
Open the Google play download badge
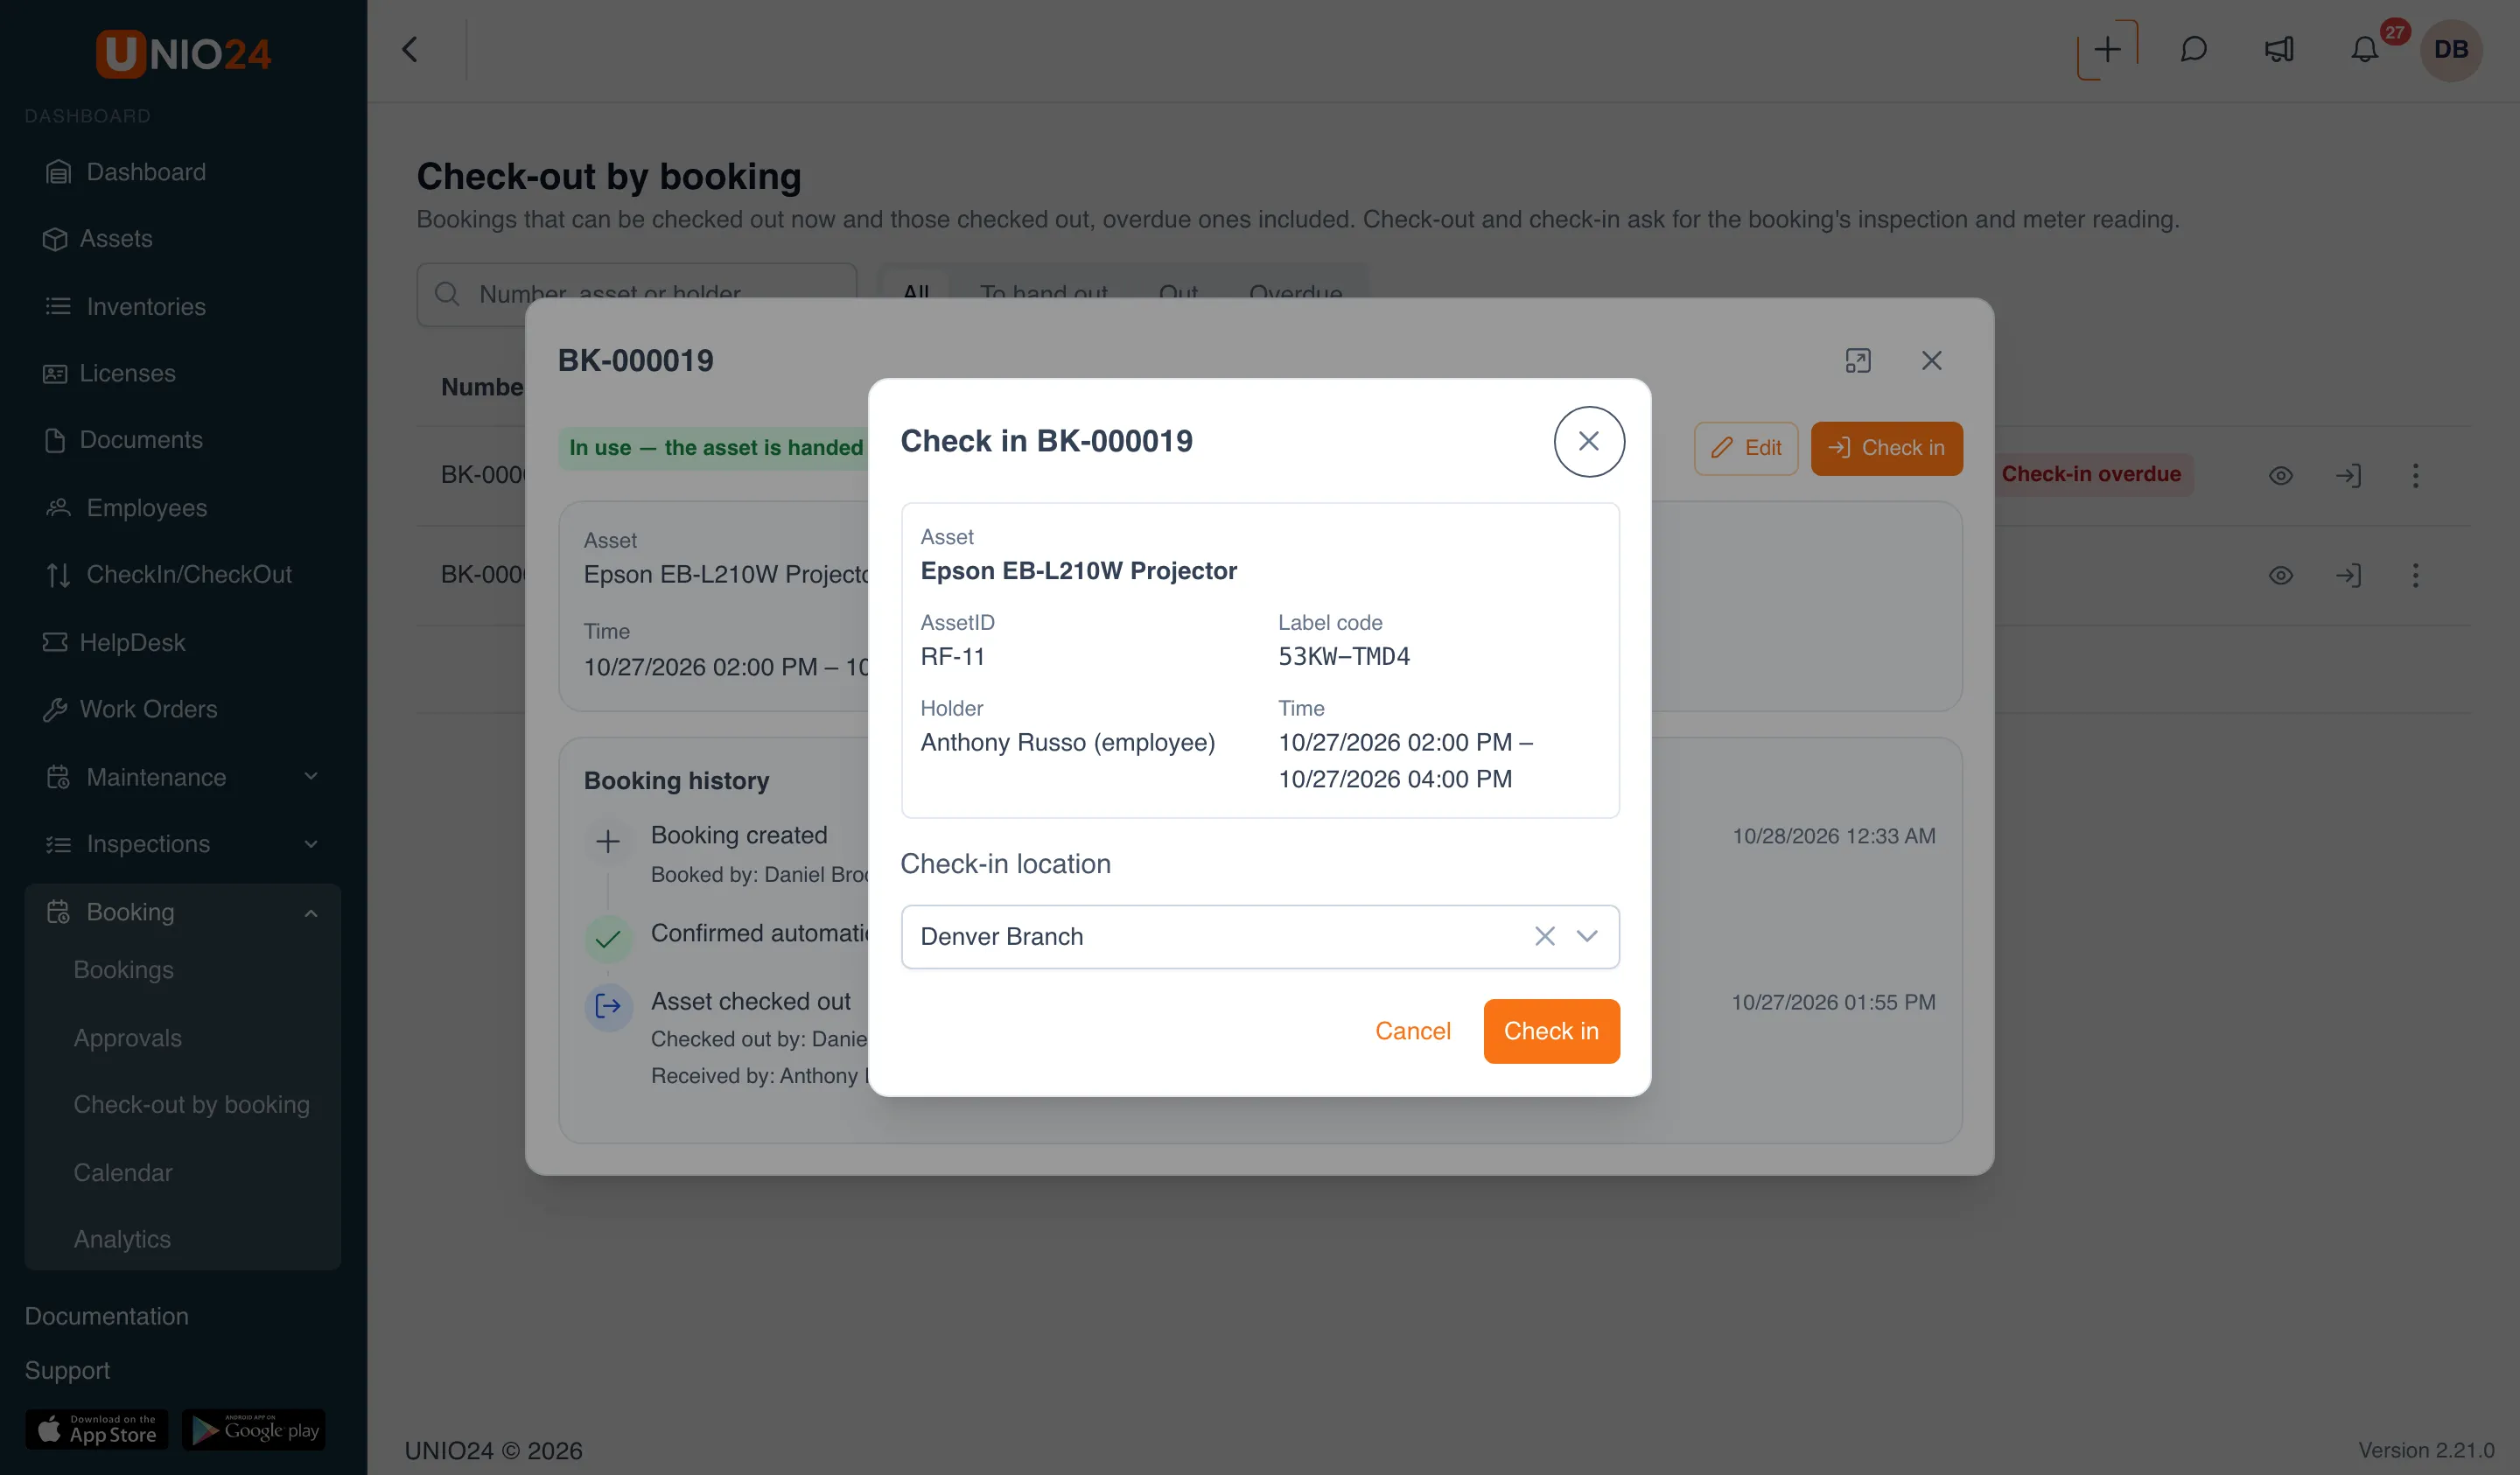click(x=254, y=1430)
